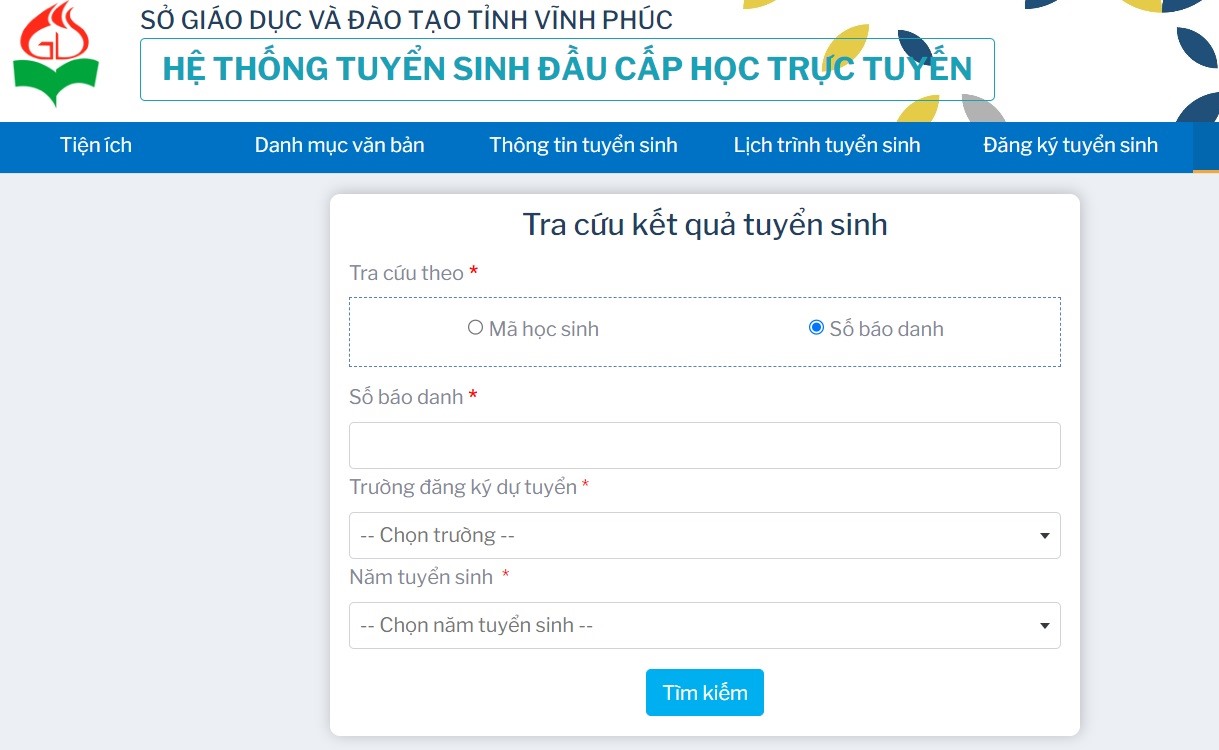Focus the 'Số báo danh' text input field

pos(704,446)
